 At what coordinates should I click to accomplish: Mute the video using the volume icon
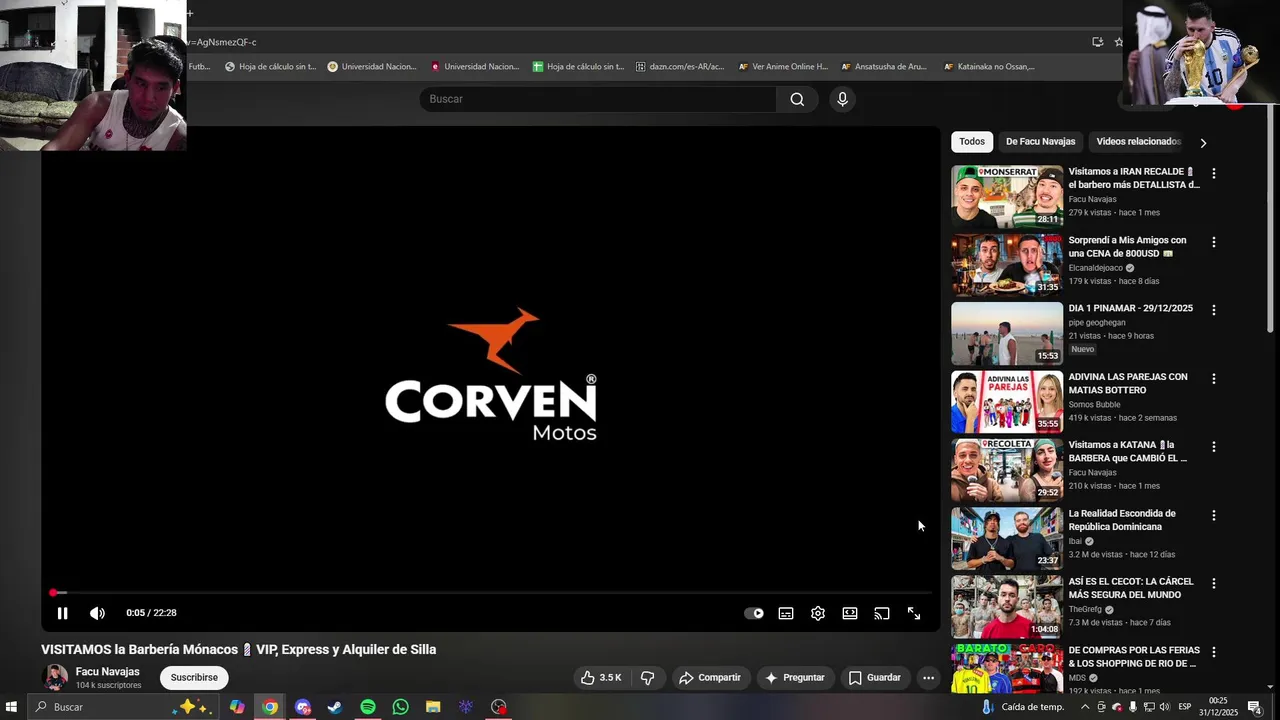pos(97,613)
